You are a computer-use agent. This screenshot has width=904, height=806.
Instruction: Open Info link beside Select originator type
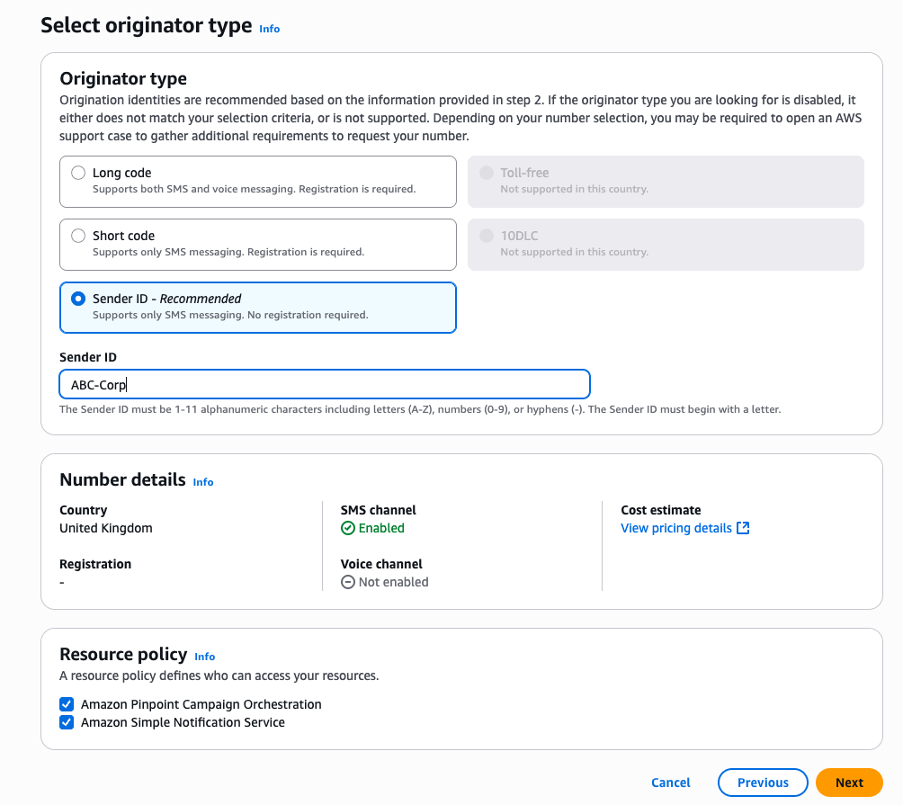[269, 29]
